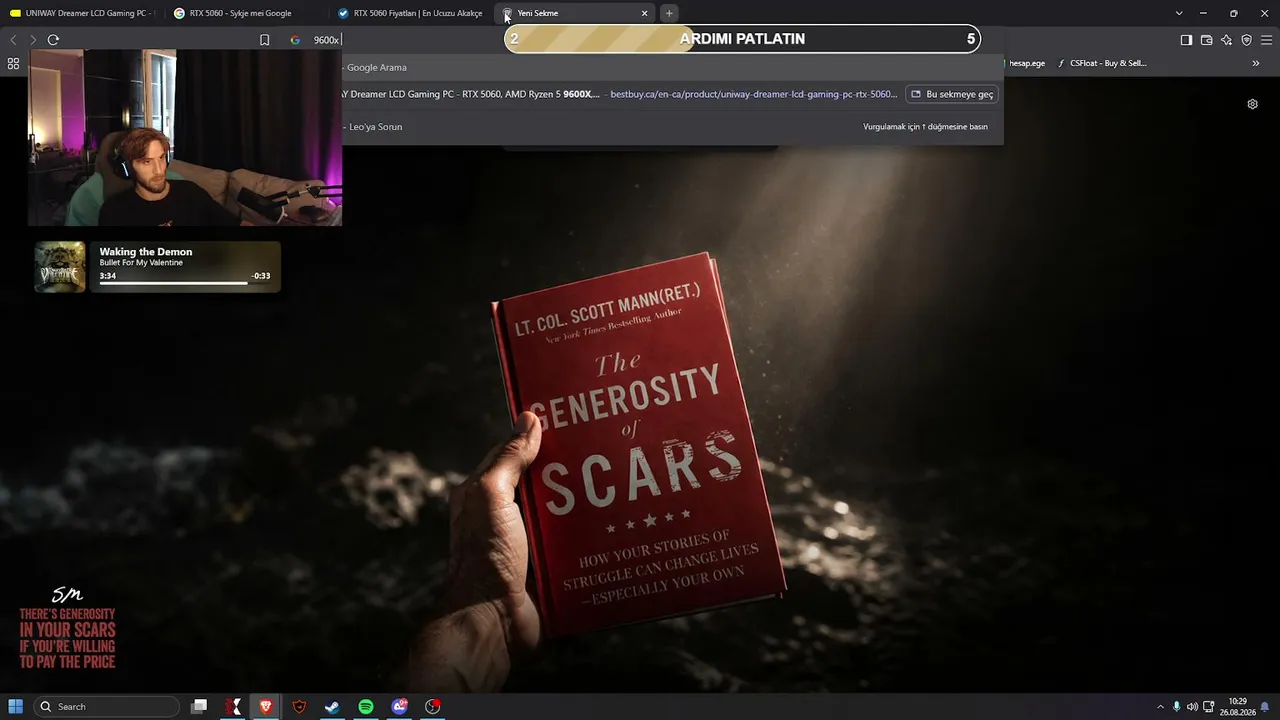Open Leo AI sparkle icon in toolbar
Viewport: 1280px width, 720px height.
tap(1226, 40)
